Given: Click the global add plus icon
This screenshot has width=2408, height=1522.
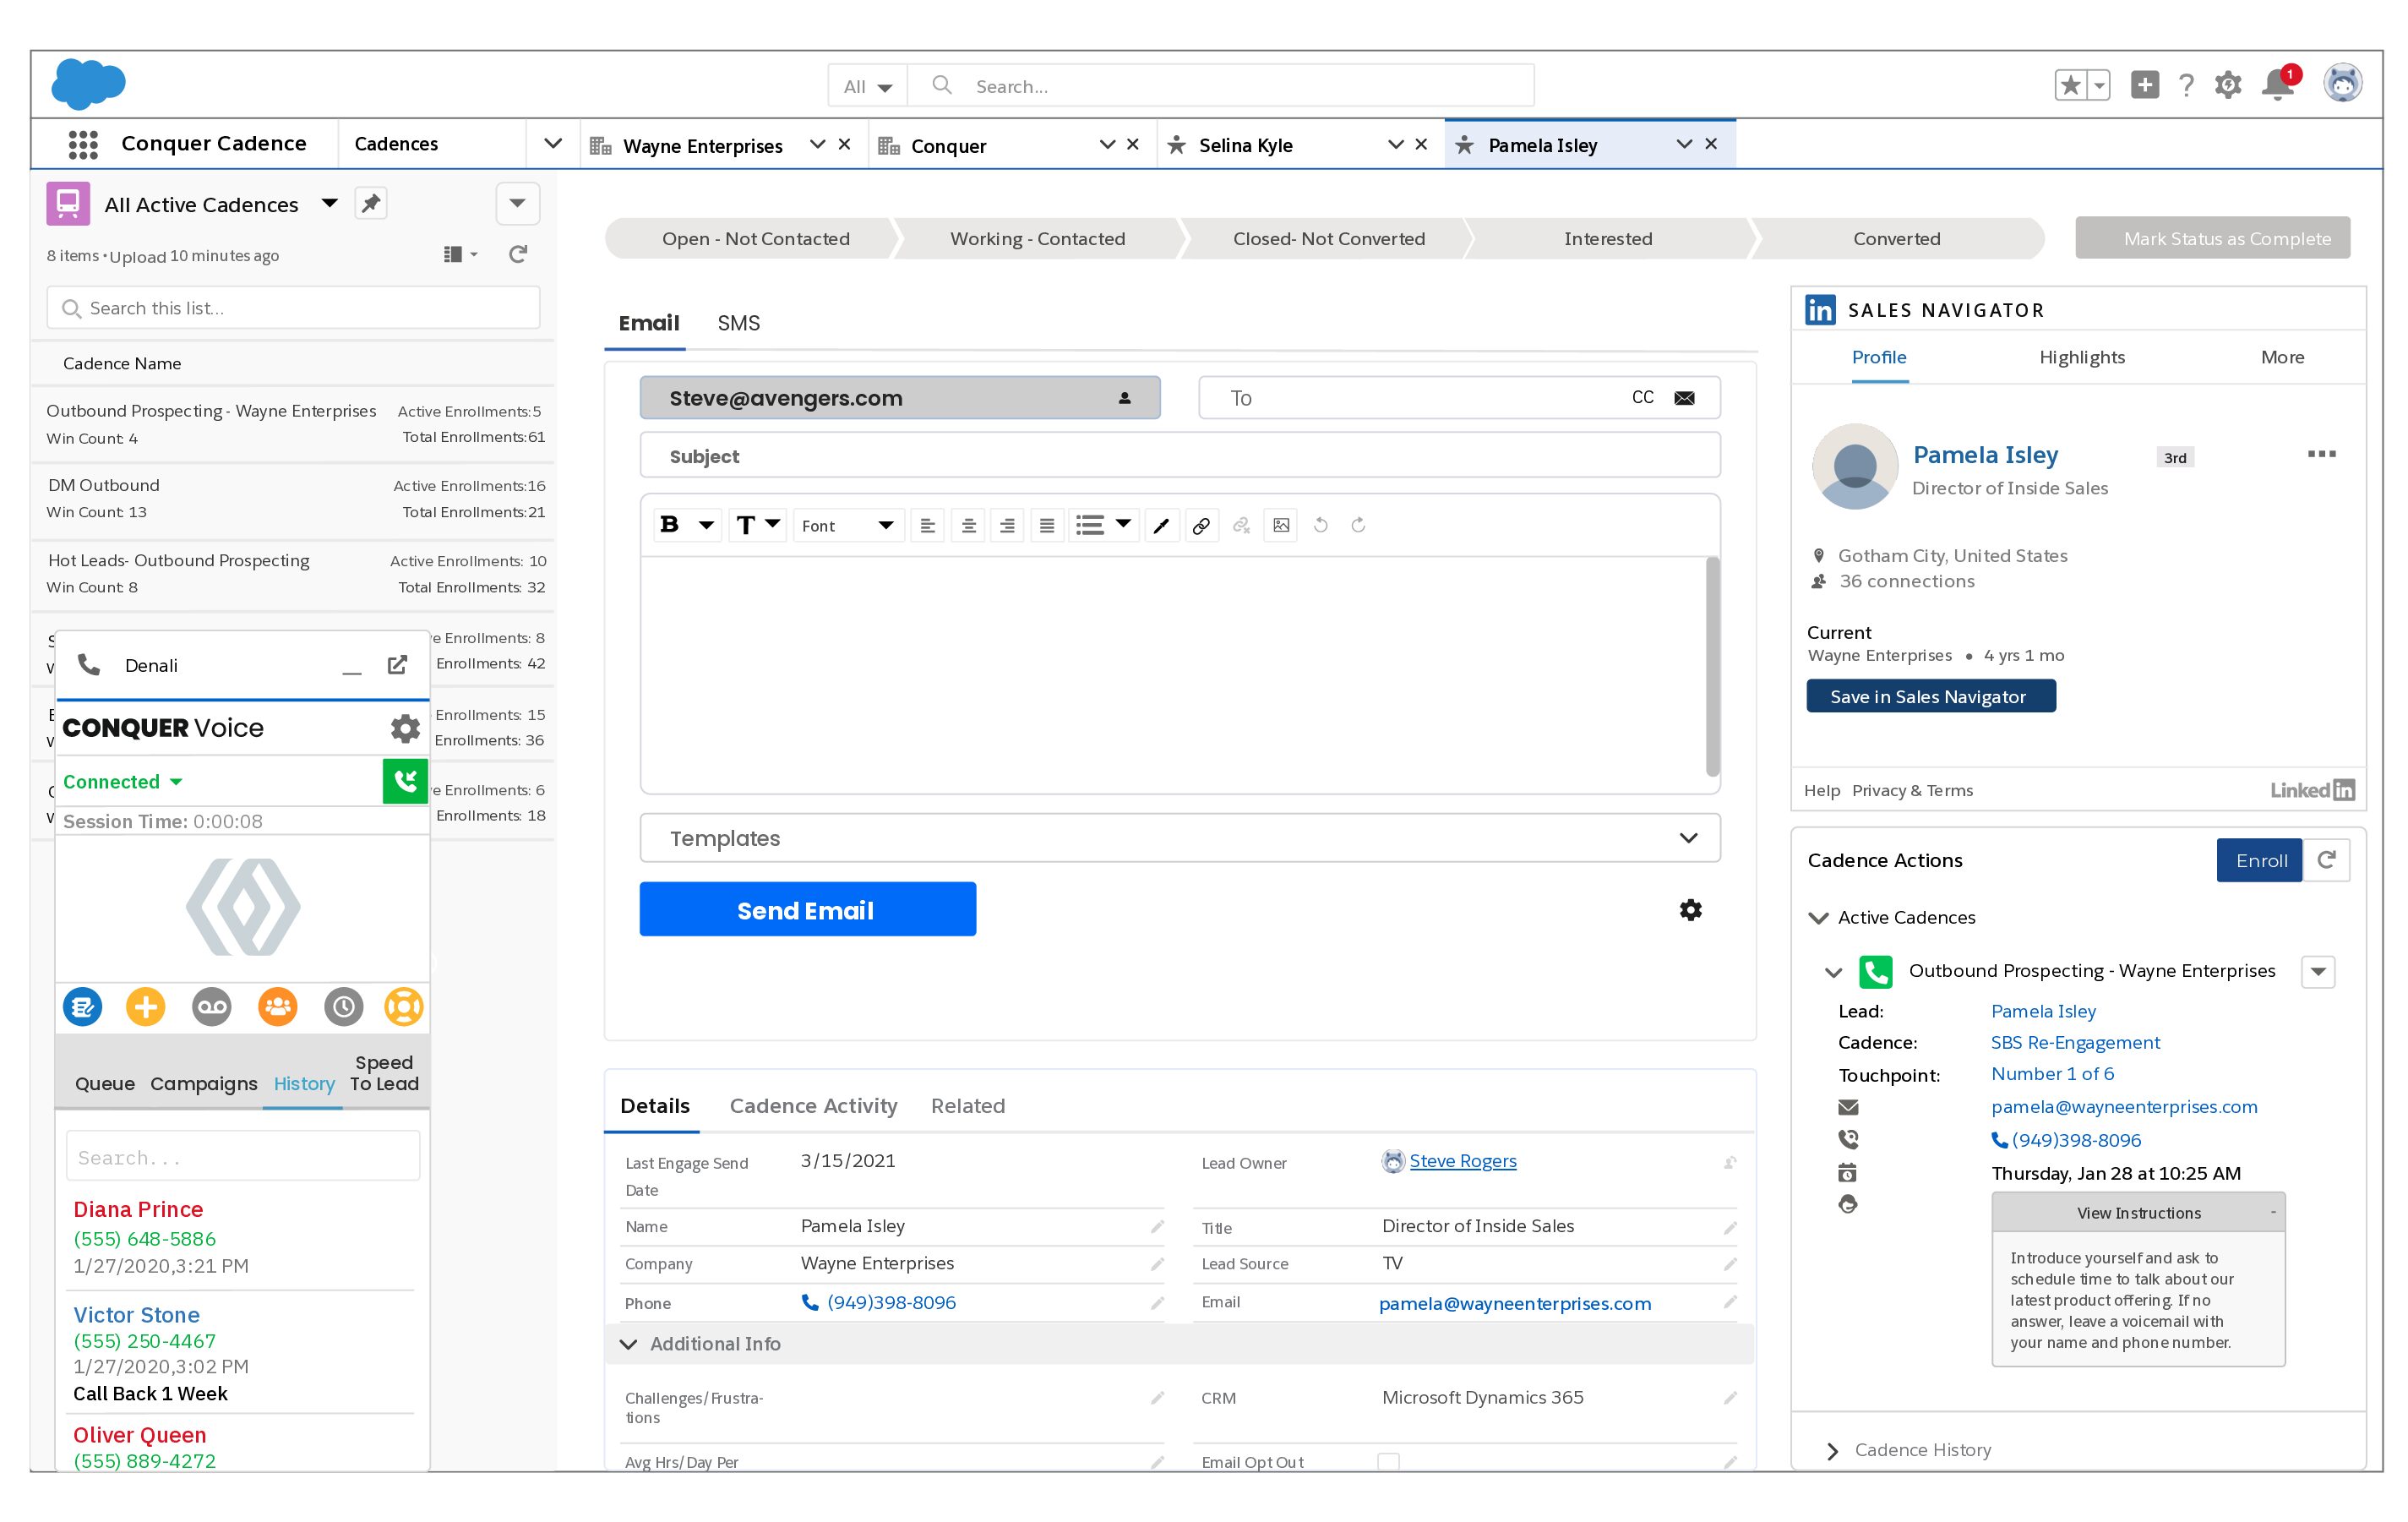Looking at the screenshot, I should [2144, 85].
